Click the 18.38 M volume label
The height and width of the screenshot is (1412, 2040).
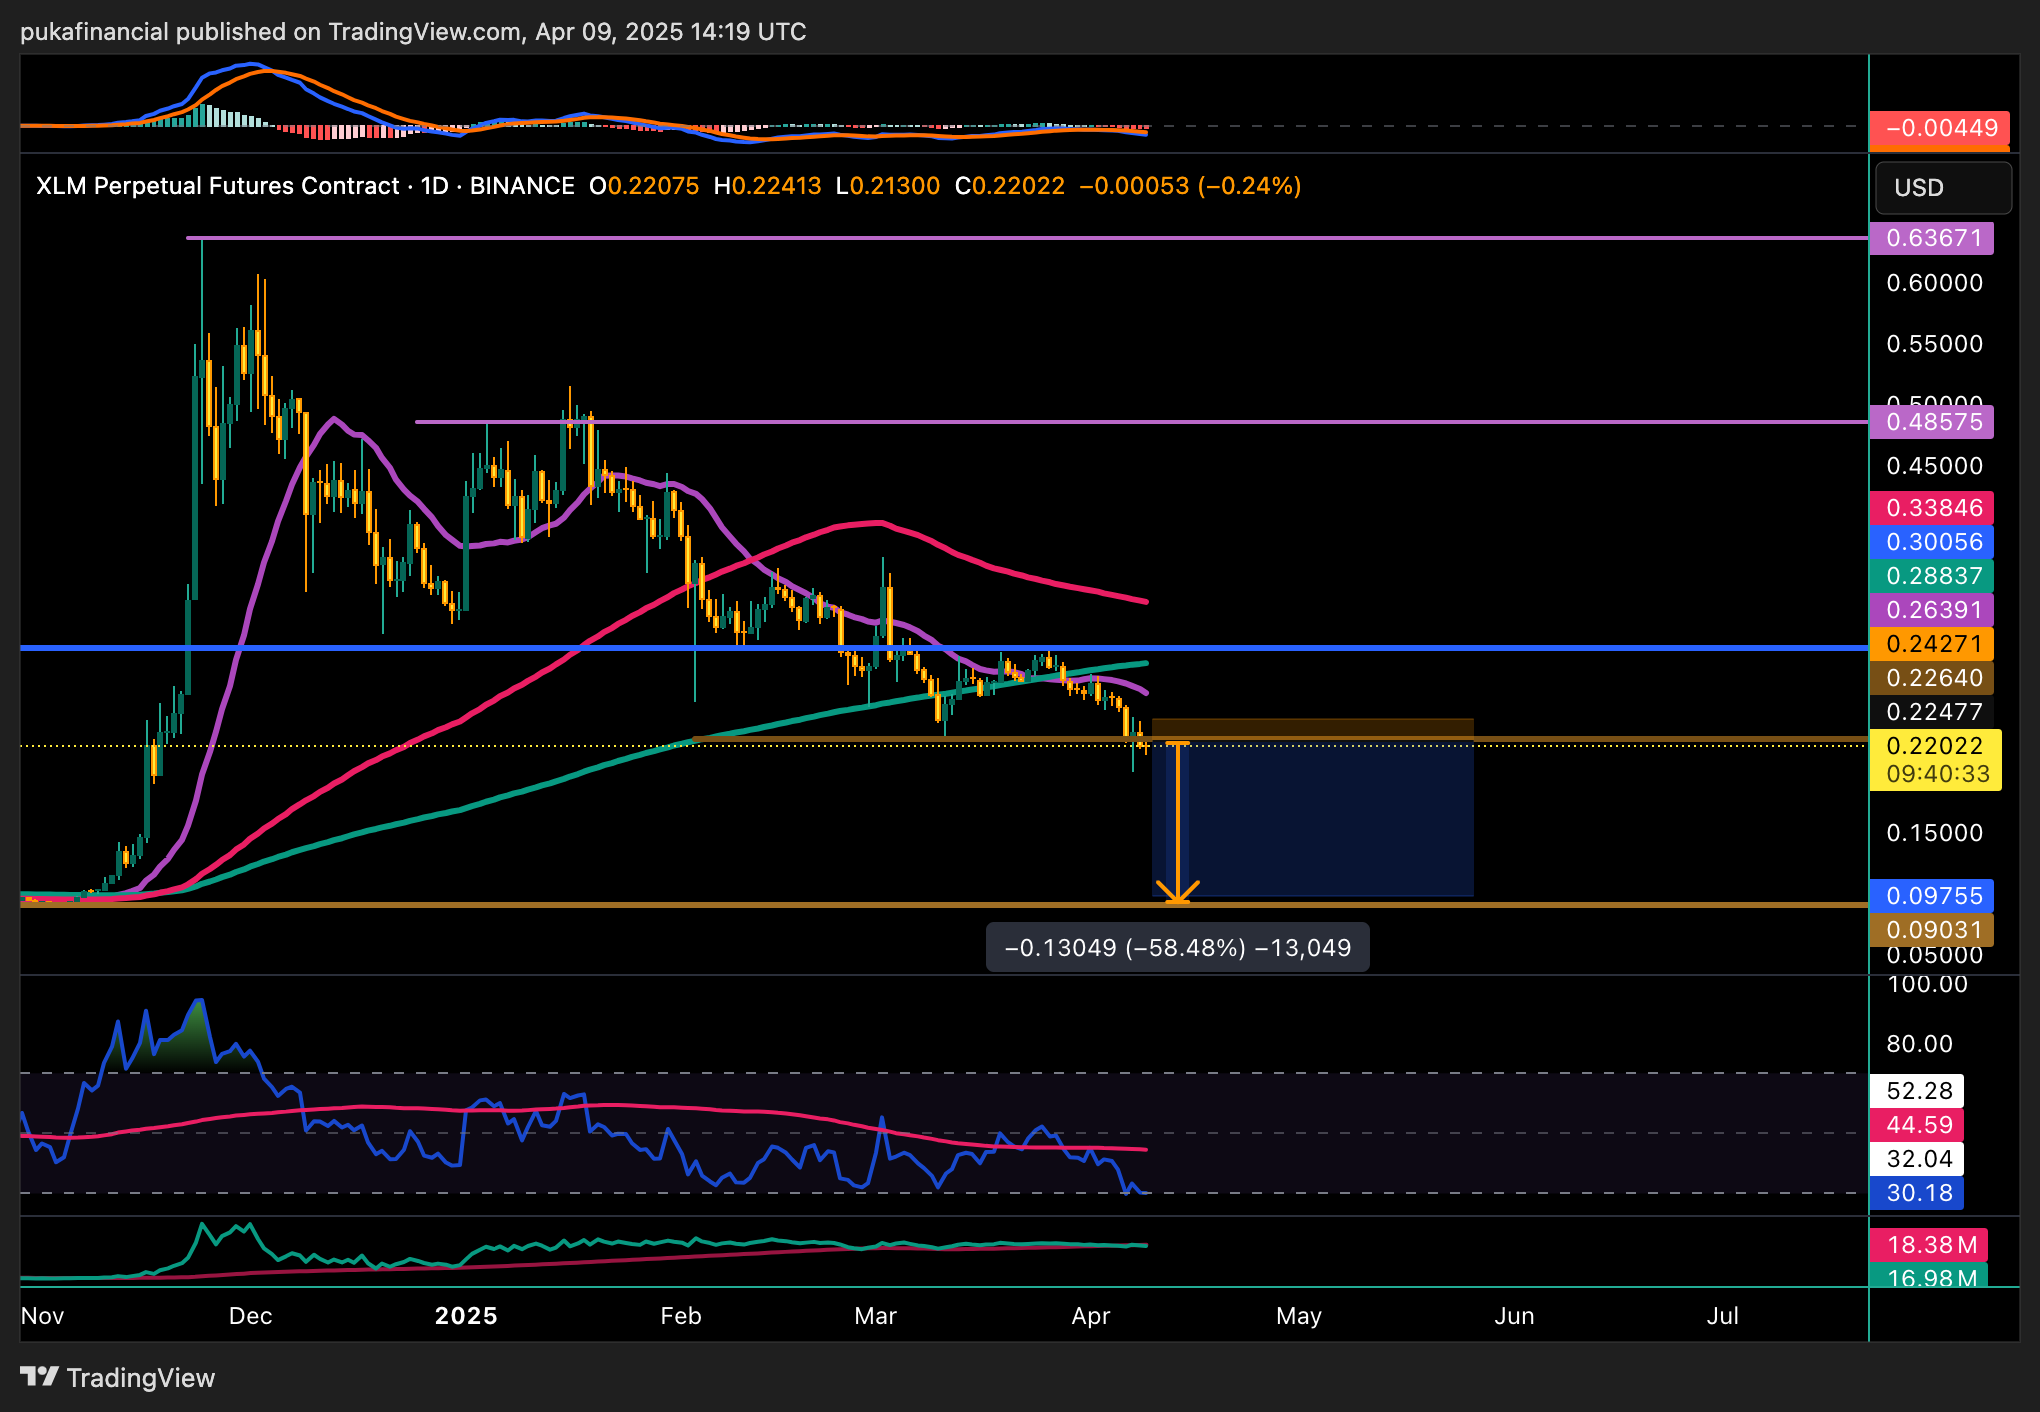(x=1929, y=1245)
